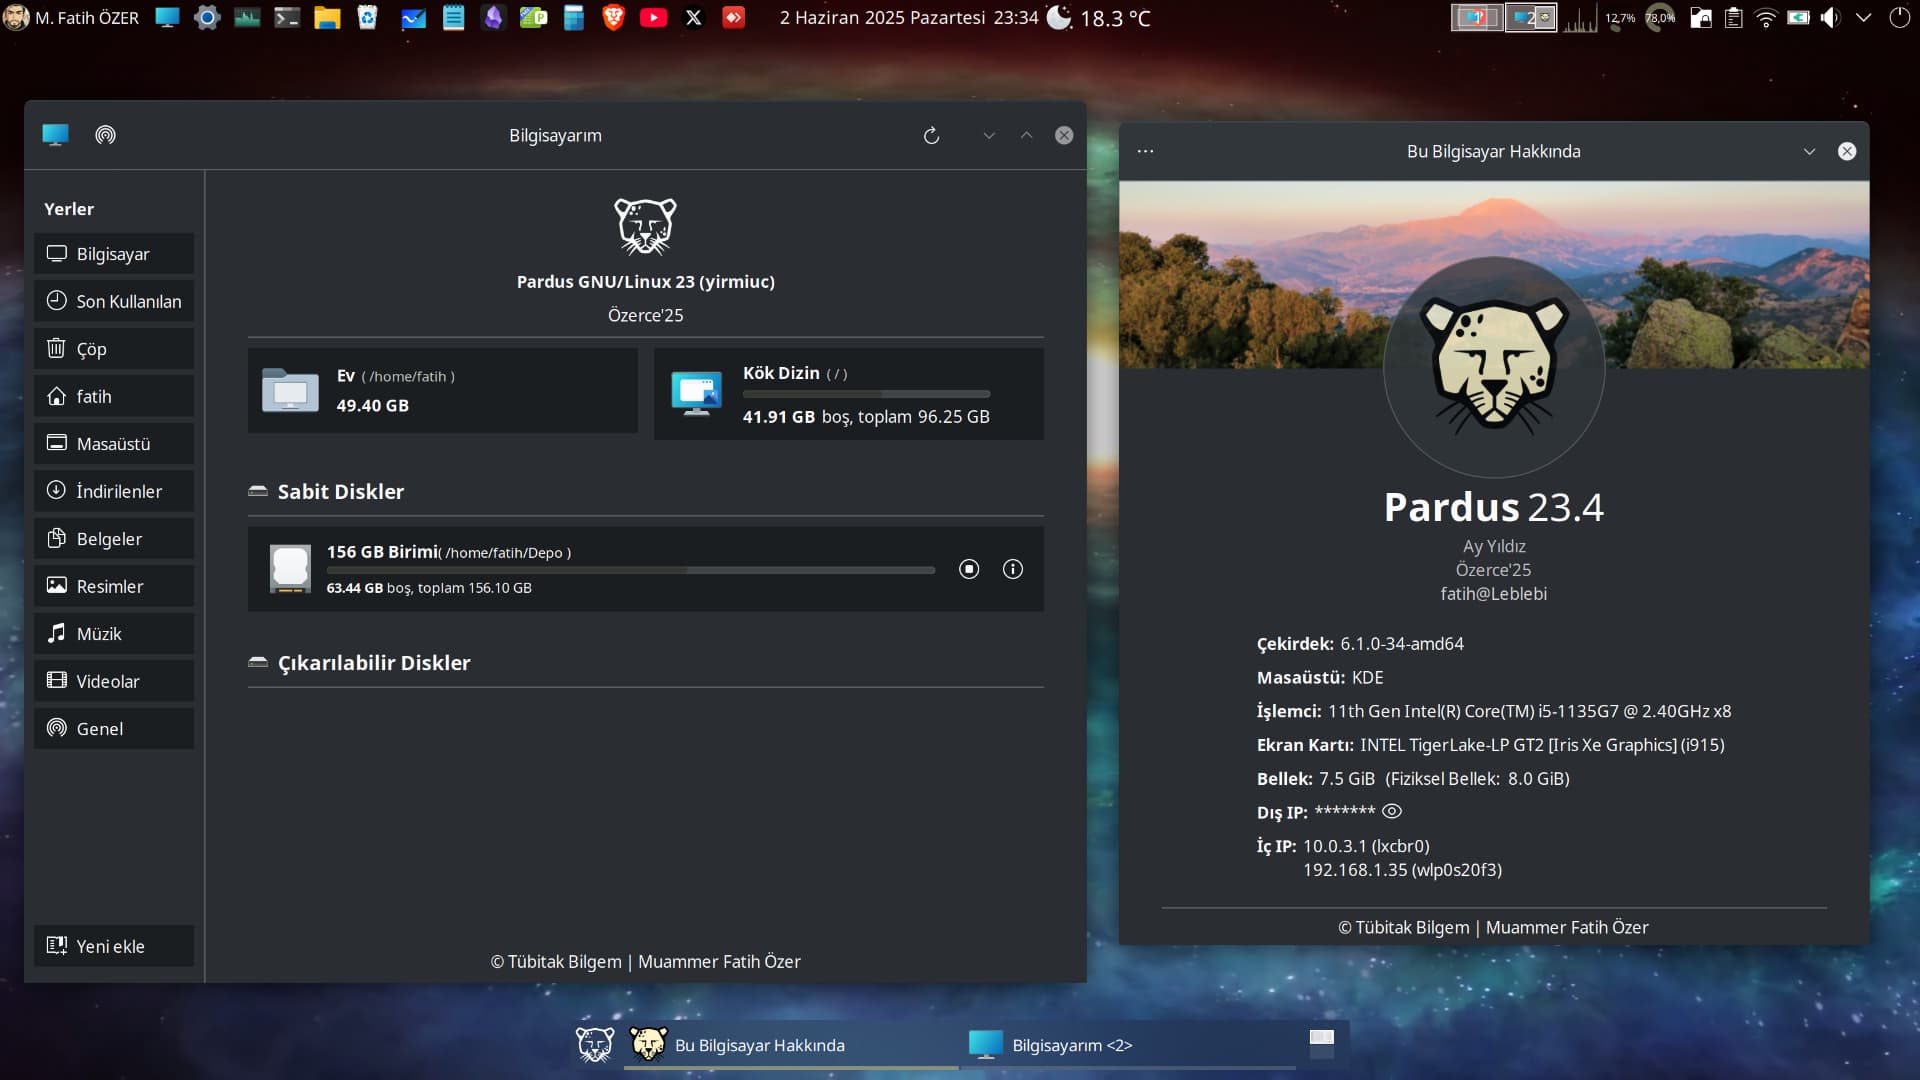Image resolution: width=1920 pixels, height=1080 pixels.
Task: Click the fatih@Leblebi hostname text
Action: (x=1494, y=594)
